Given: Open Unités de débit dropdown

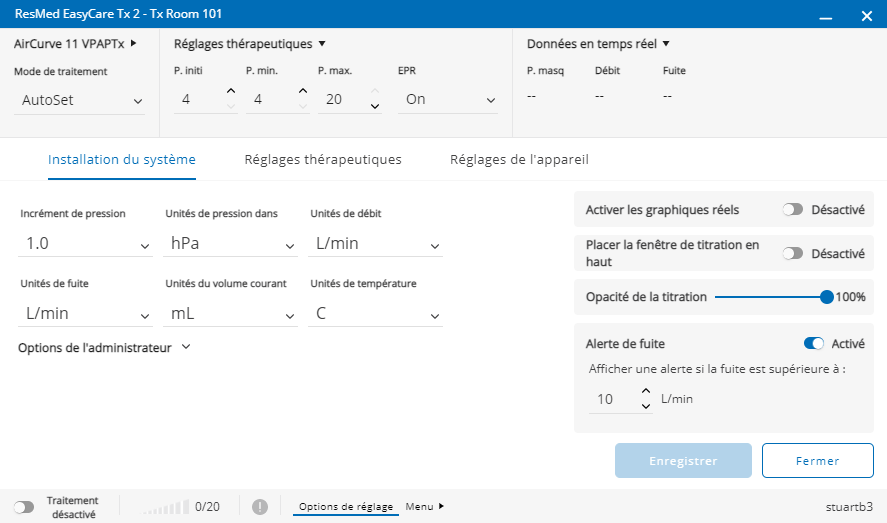Looking at the screenshot, I should (375, 244).
